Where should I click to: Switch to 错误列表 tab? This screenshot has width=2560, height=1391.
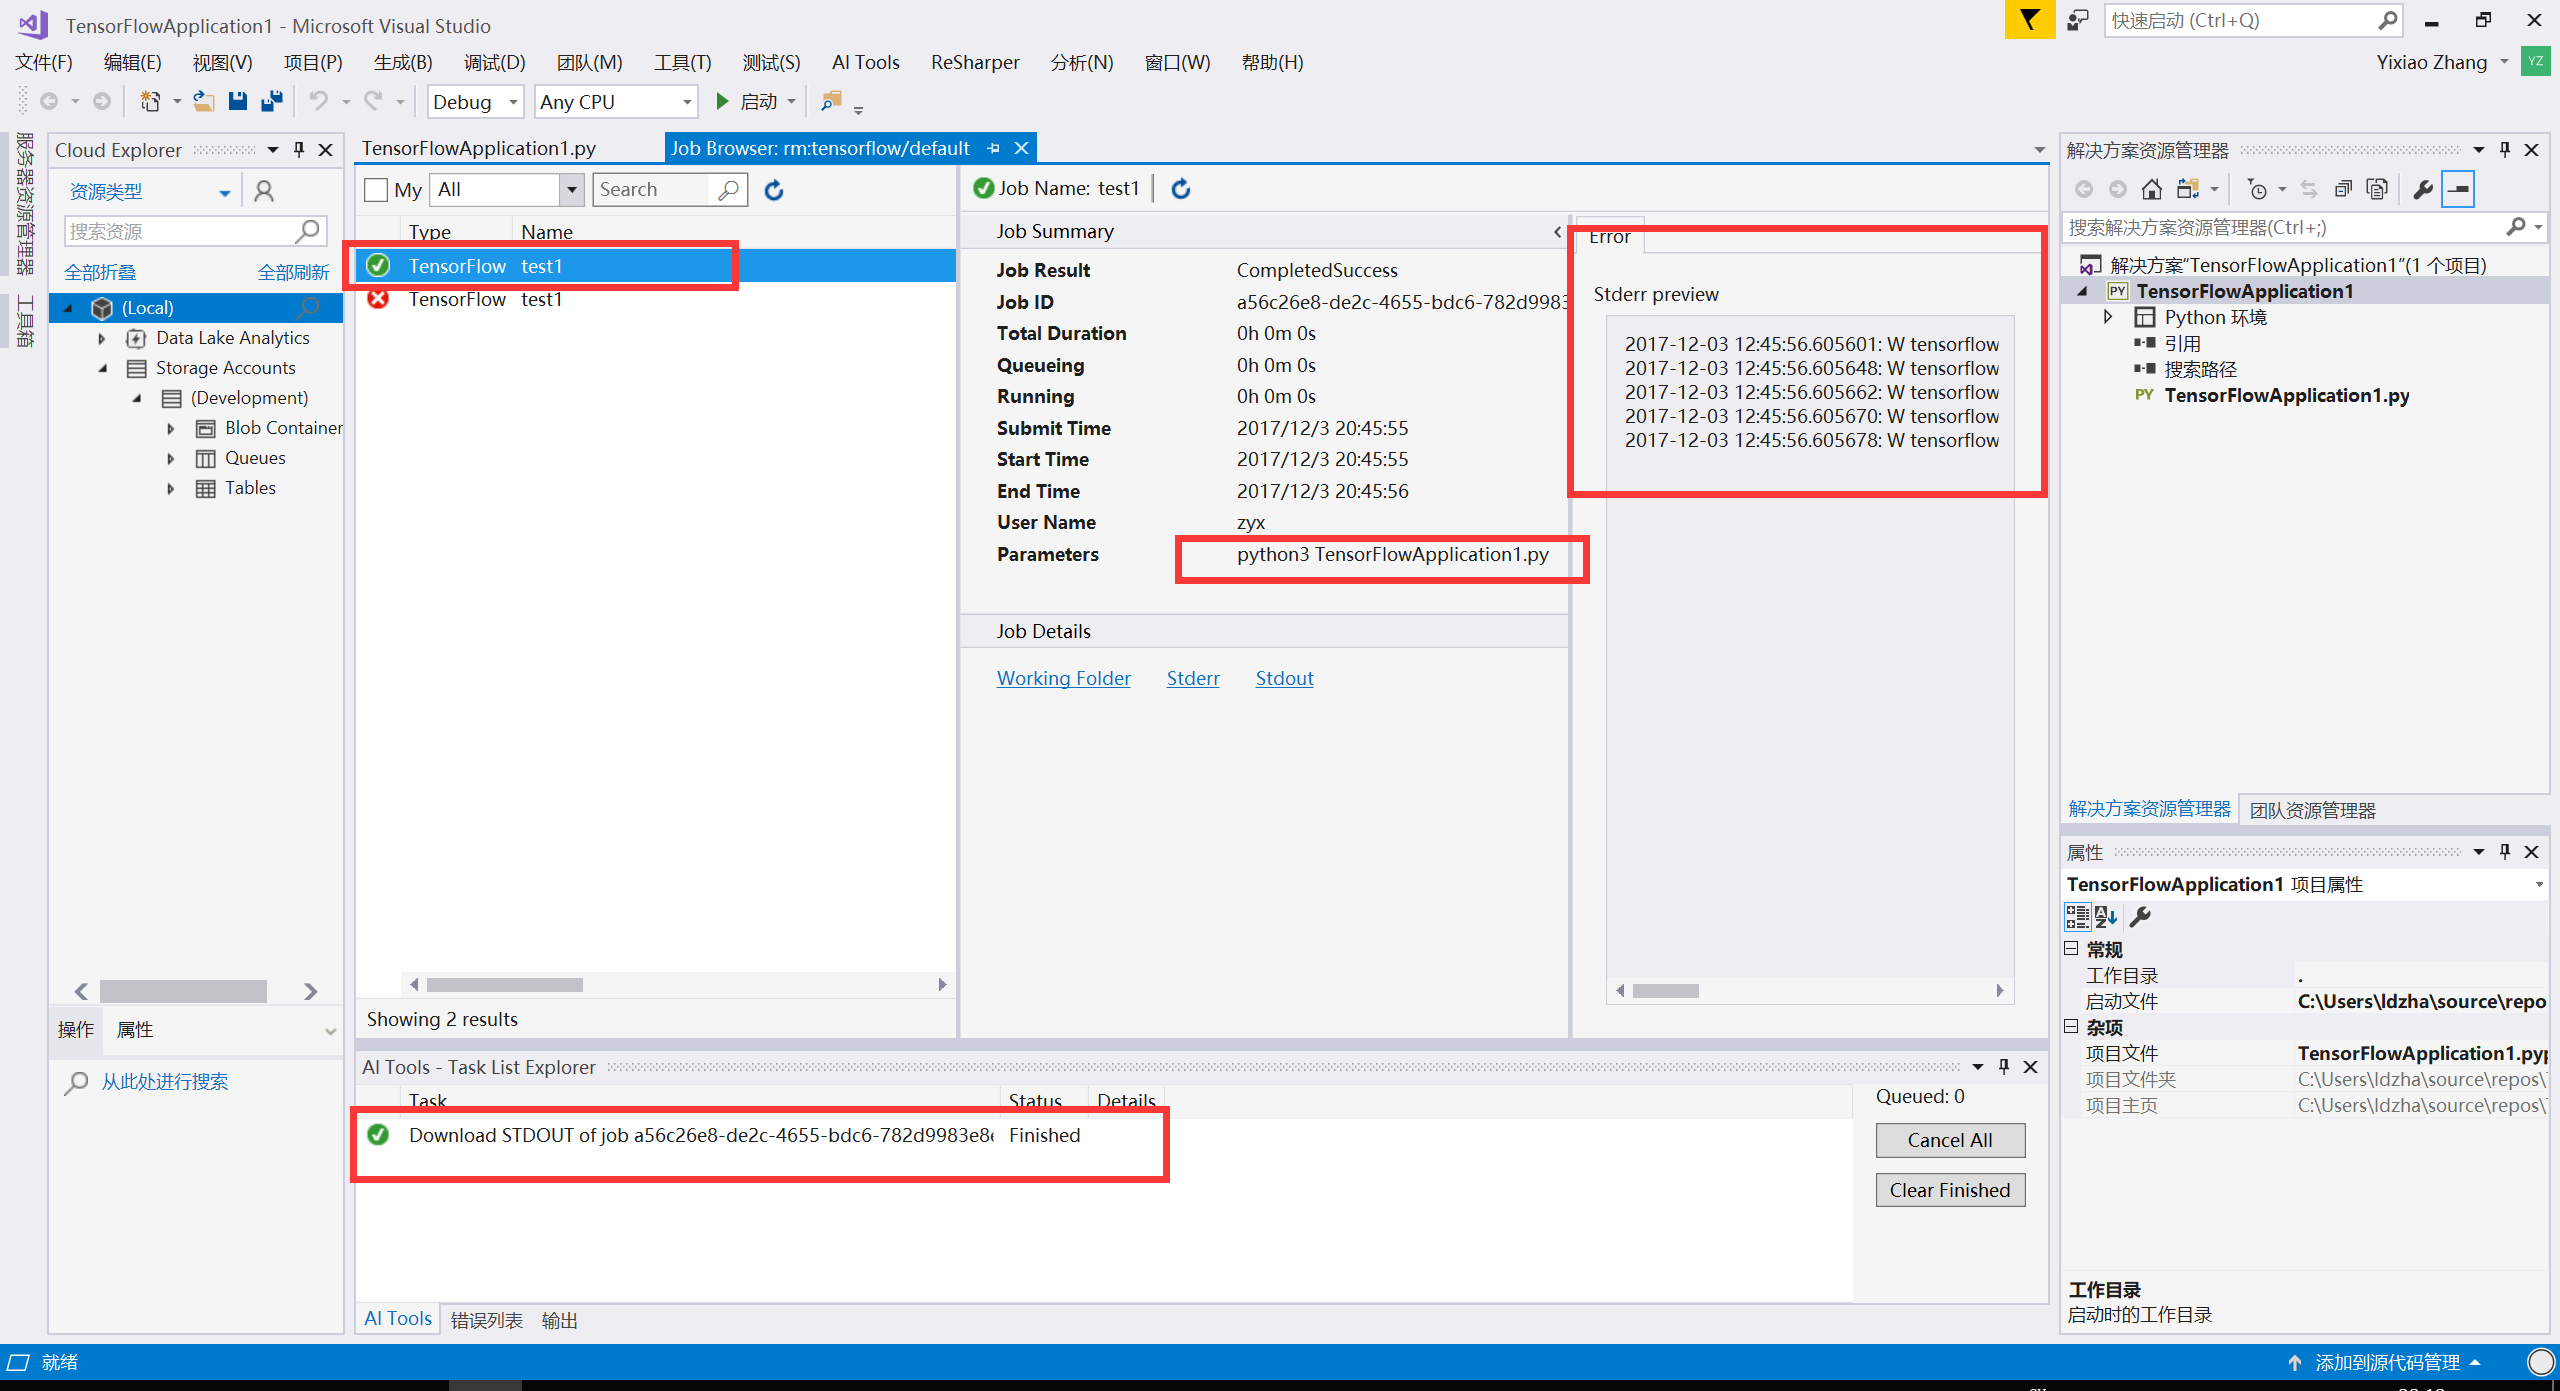(487, 1320)
